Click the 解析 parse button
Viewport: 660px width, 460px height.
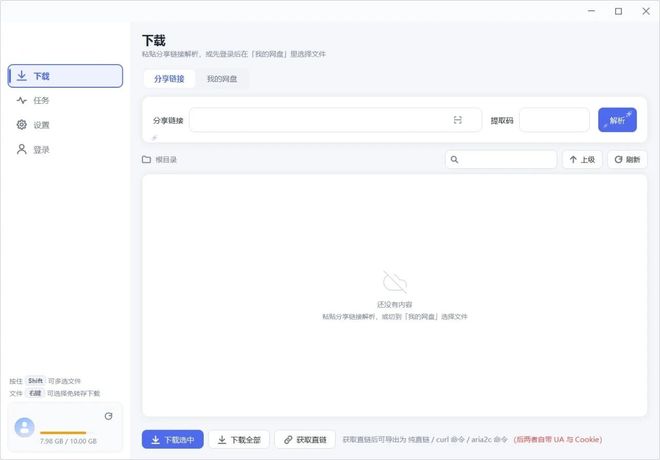(617, 120)
